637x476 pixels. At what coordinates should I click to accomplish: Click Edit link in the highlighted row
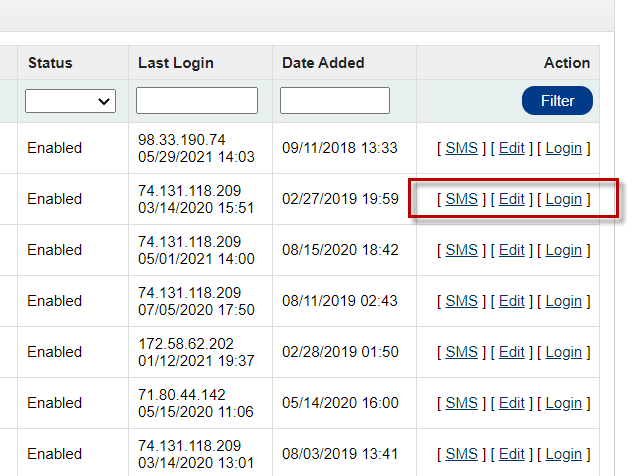click(511, 199)
